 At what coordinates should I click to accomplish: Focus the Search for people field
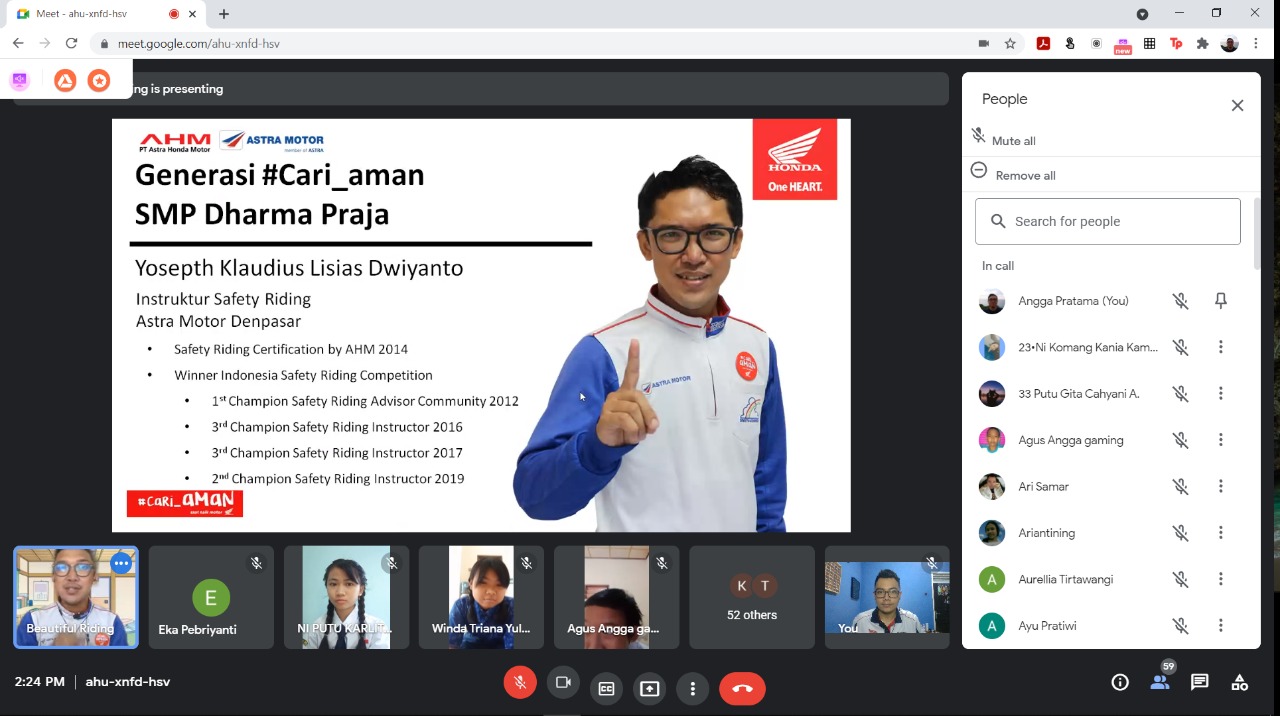pyautogui.click(x=1108, y=221)
